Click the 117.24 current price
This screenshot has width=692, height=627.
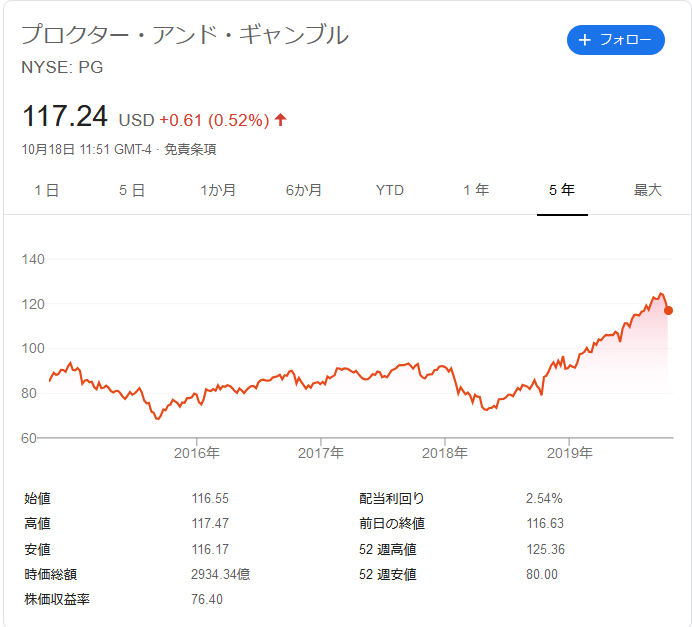[65, 116]
